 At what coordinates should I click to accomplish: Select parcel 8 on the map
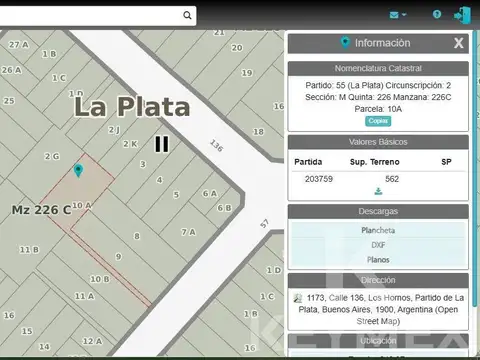[137, 236]
